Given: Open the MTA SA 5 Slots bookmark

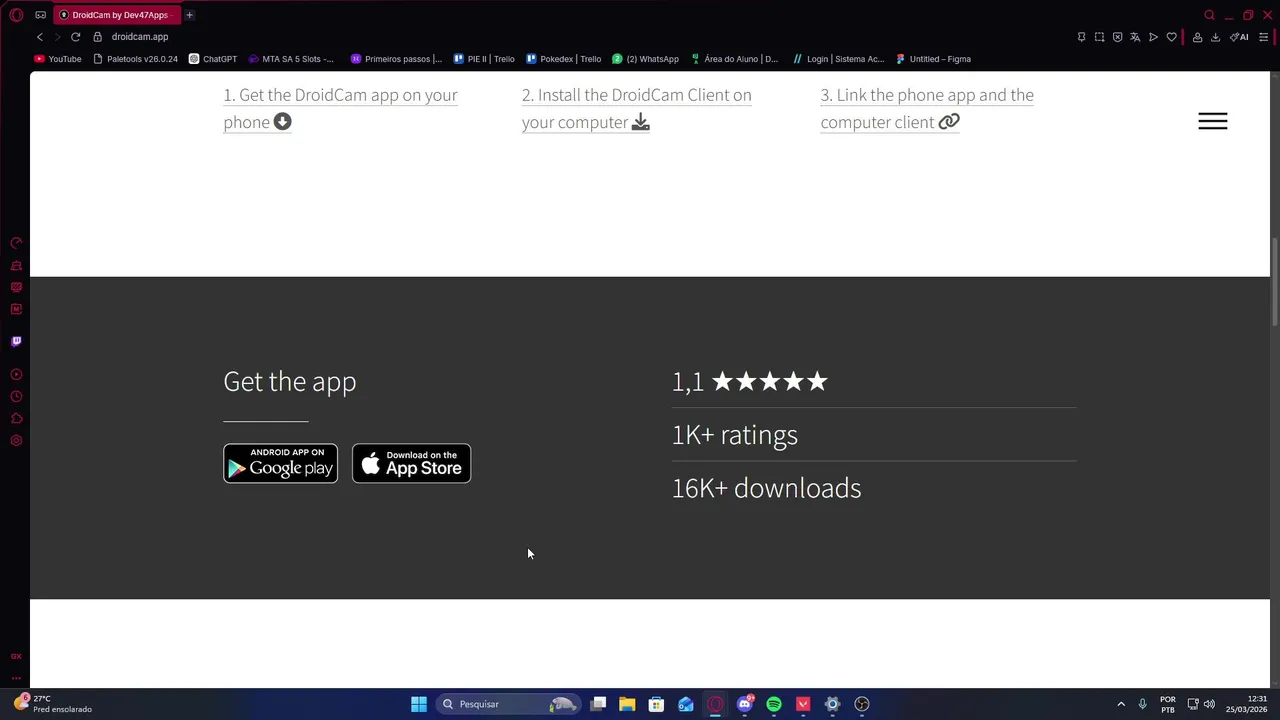Looking at the screenshot, I should (x=290, y=59).
